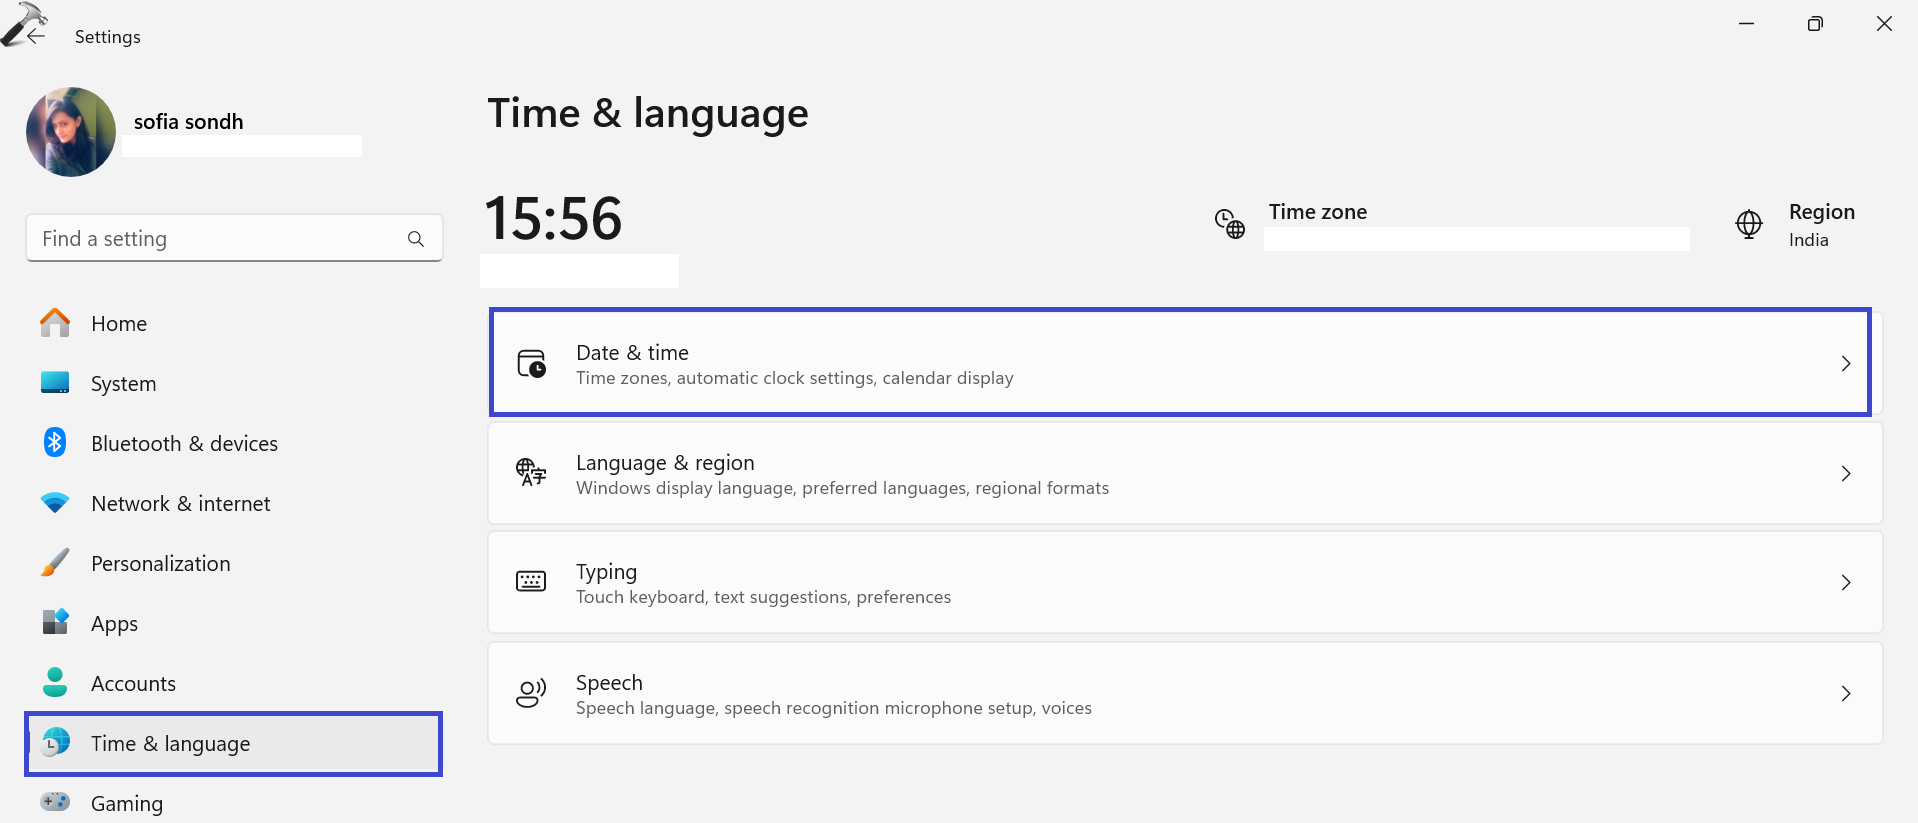This screenshot has width=1918, height=823.
Task: Click the Accounts person icon
Action: pyautogui.click(x=55, y=683)
